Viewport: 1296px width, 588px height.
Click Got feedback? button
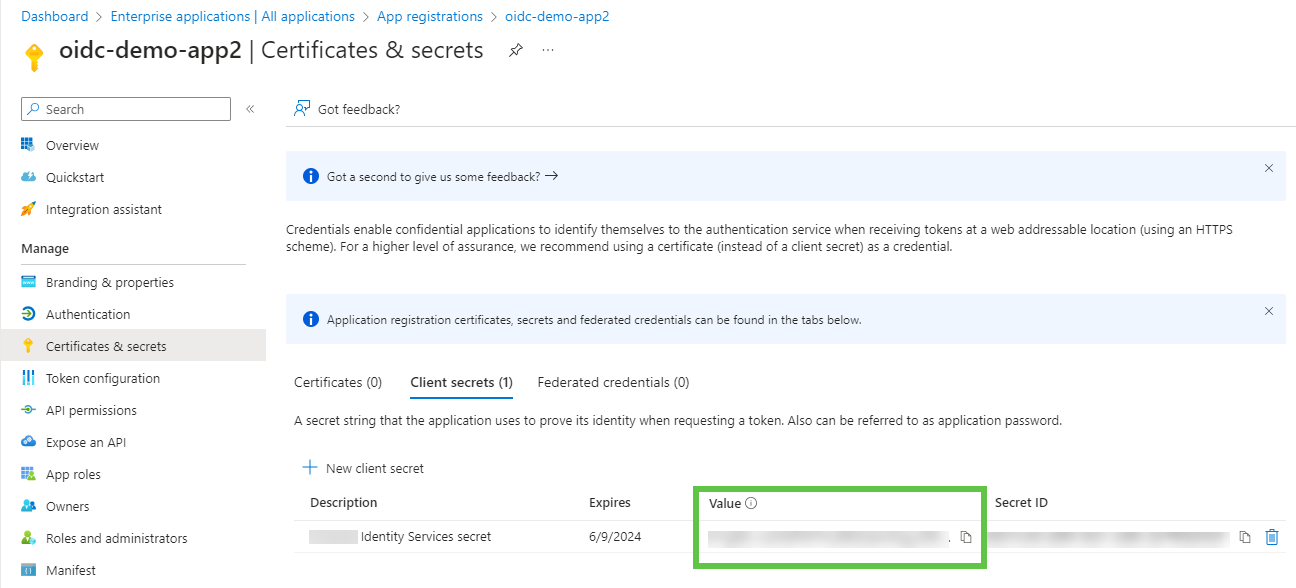pyautogui.click(x=347, y=109)
